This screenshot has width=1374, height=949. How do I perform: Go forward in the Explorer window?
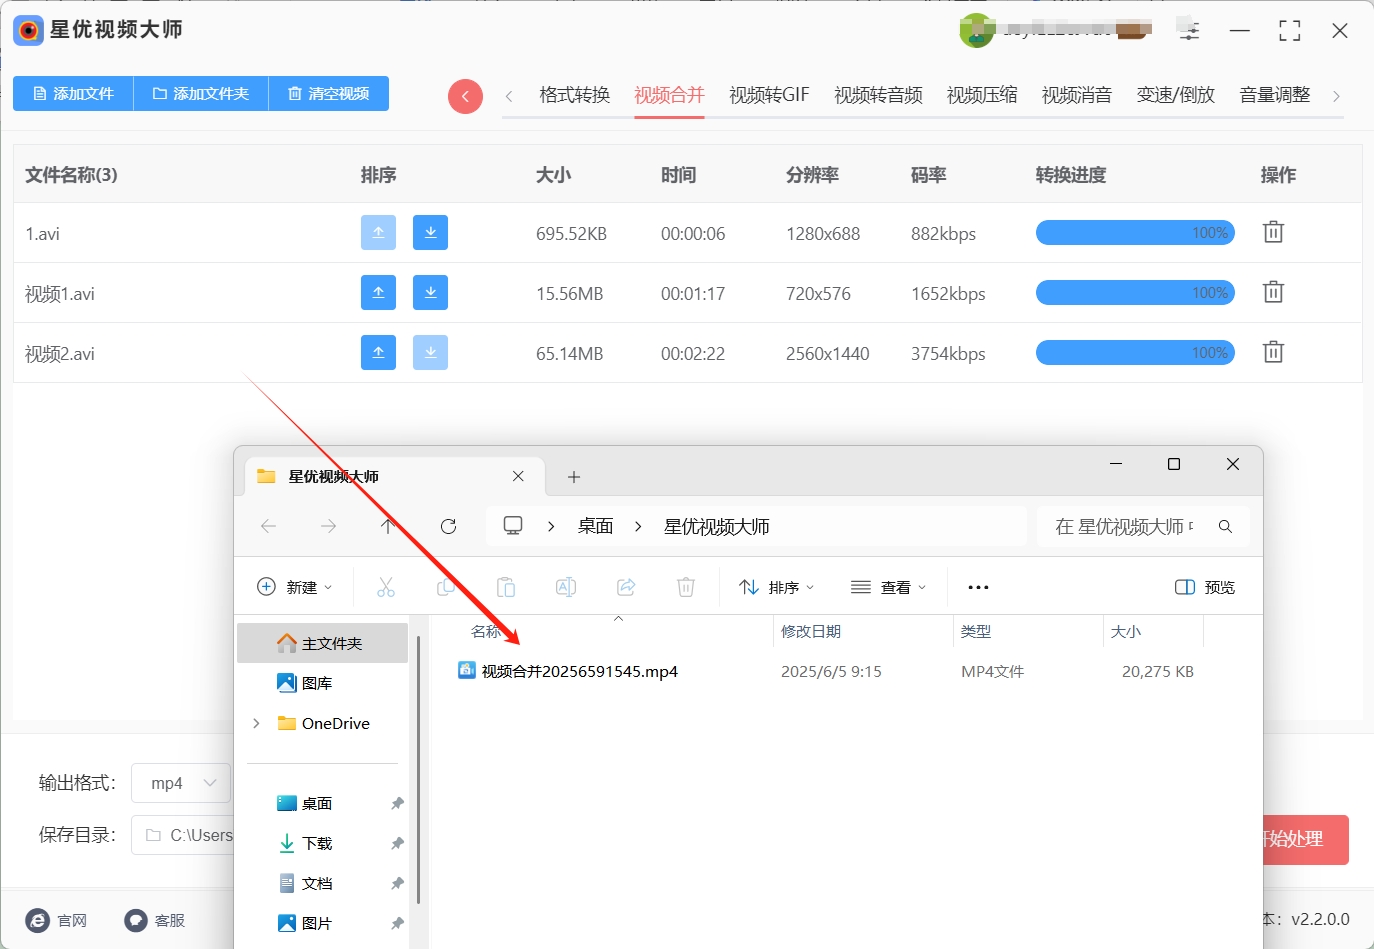[x=328, y=526]
